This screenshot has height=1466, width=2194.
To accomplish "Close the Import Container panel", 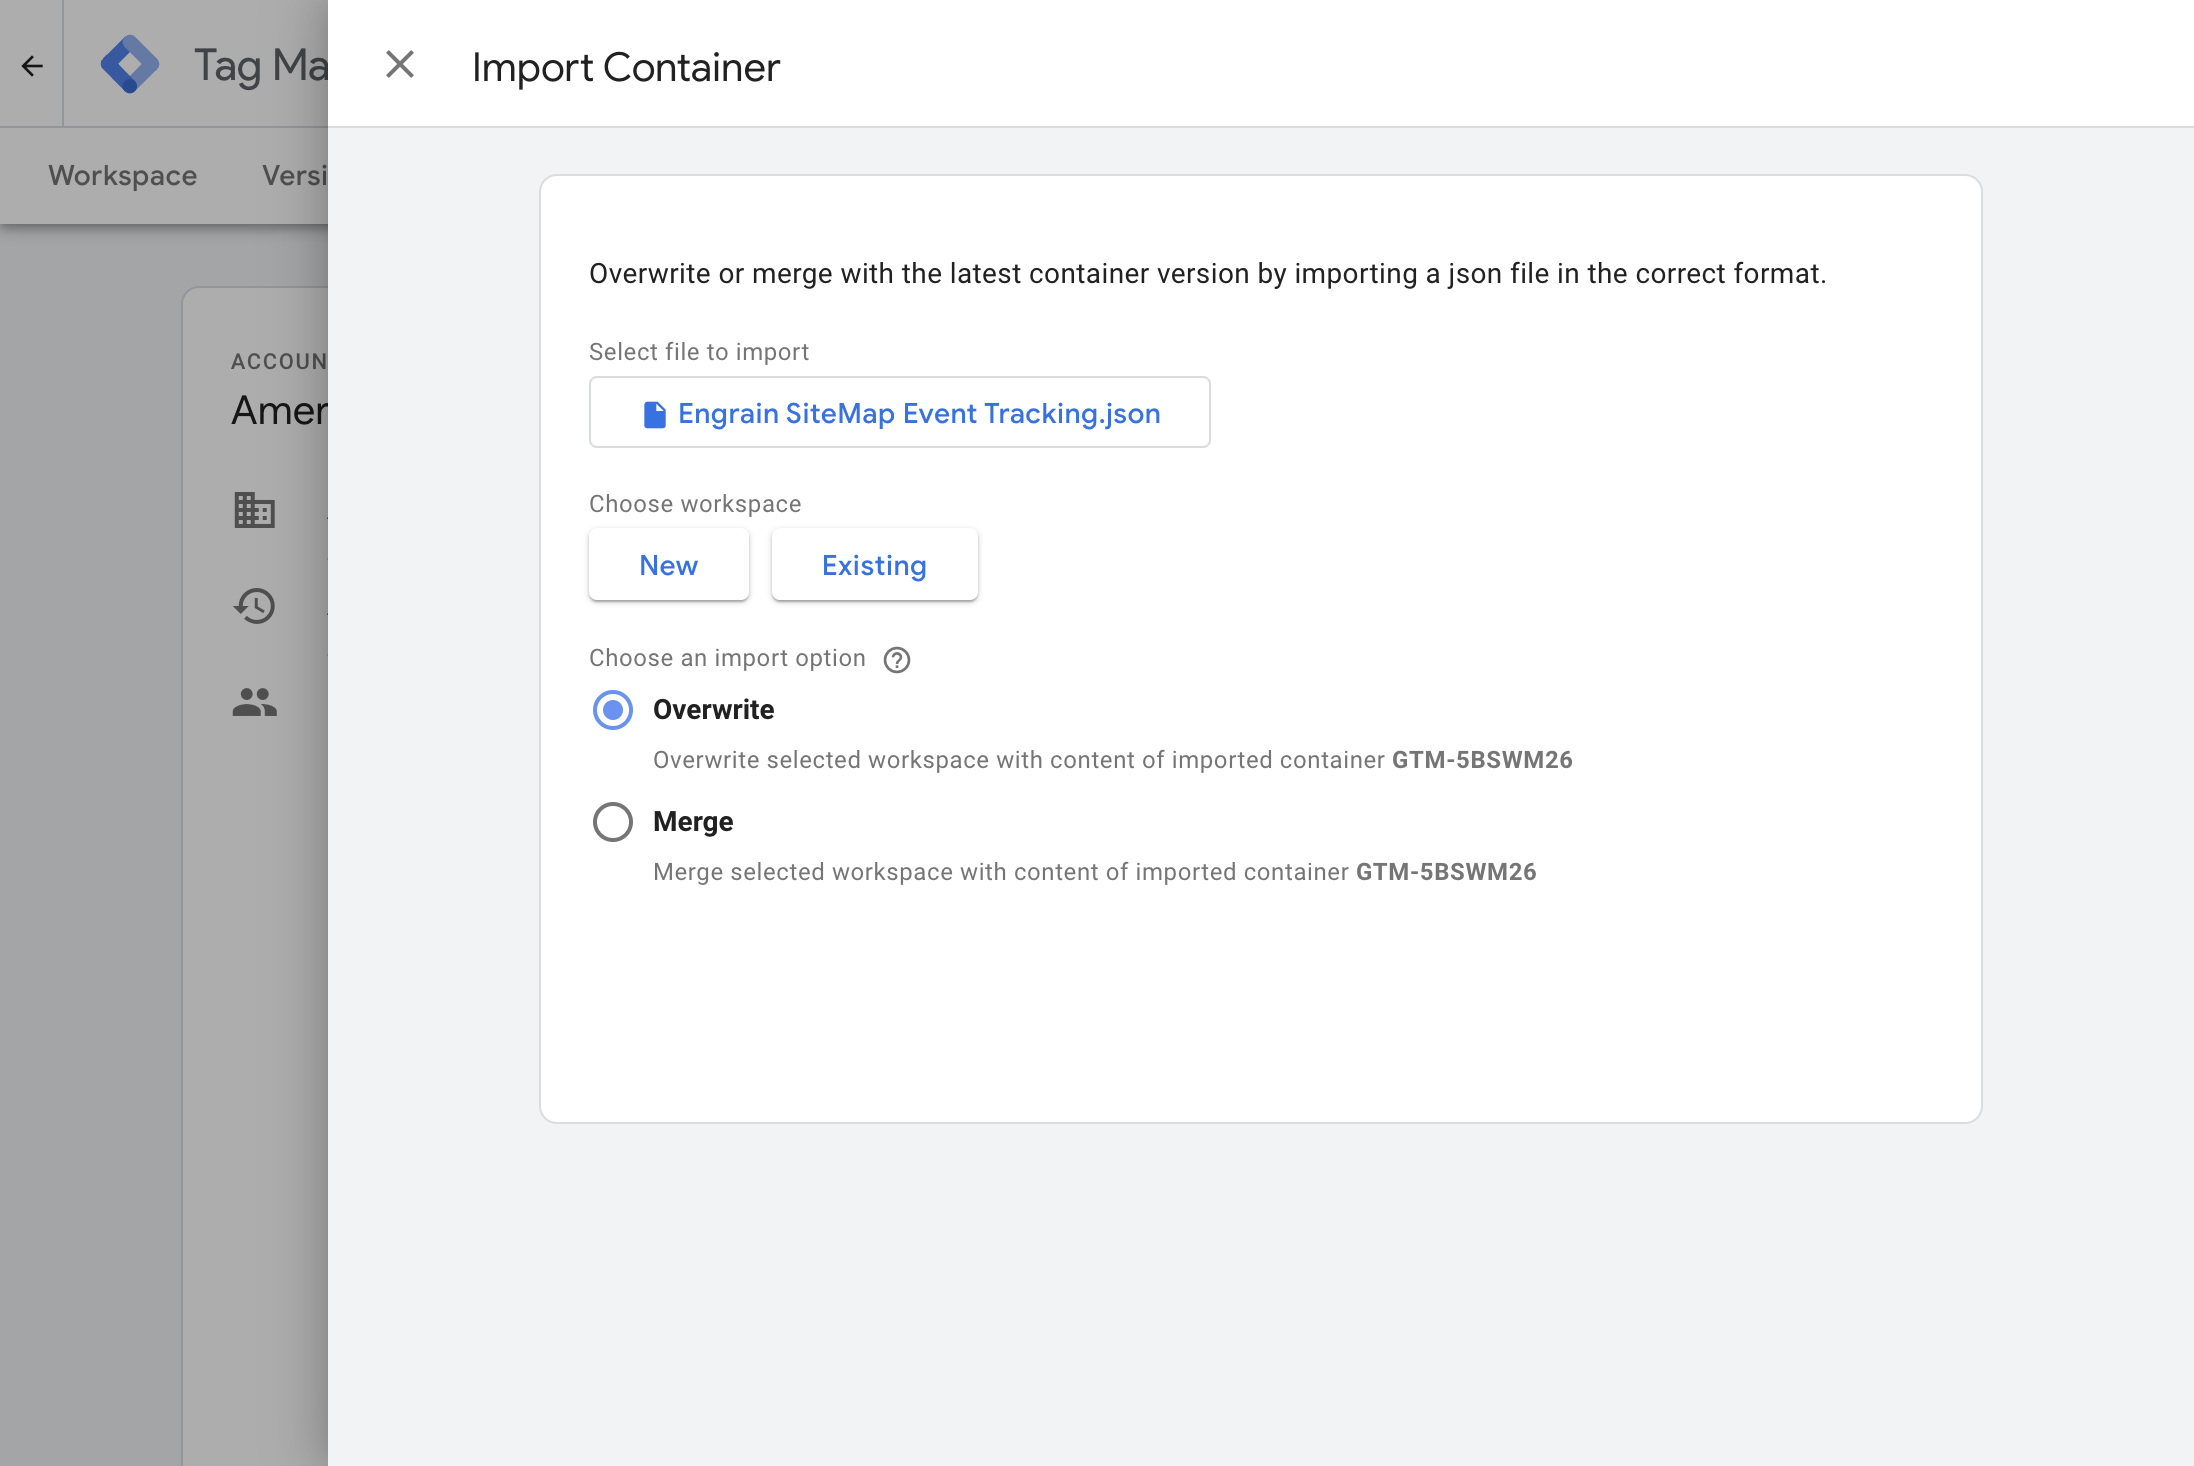I will [x=400, y=65].
